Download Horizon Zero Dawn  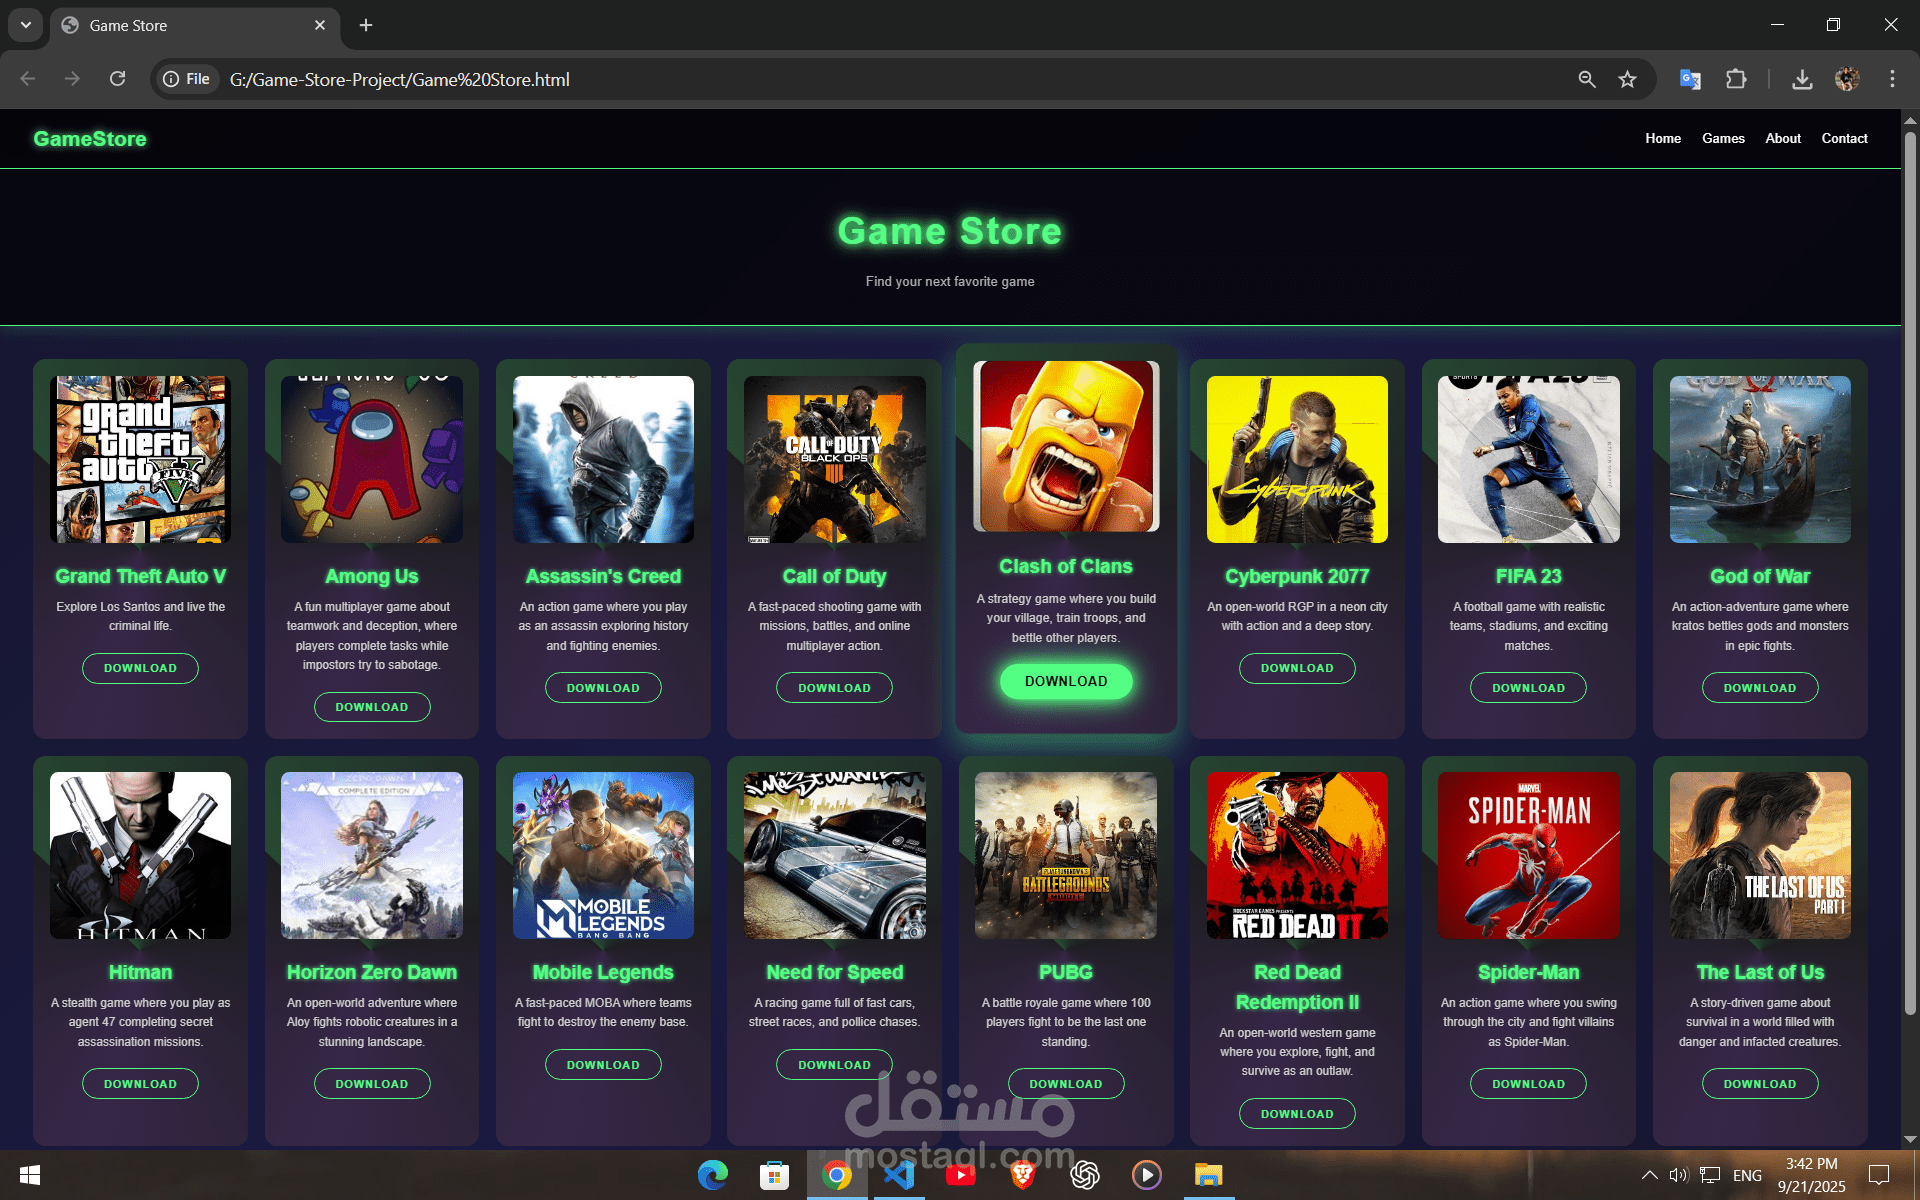pos(372,1084)
